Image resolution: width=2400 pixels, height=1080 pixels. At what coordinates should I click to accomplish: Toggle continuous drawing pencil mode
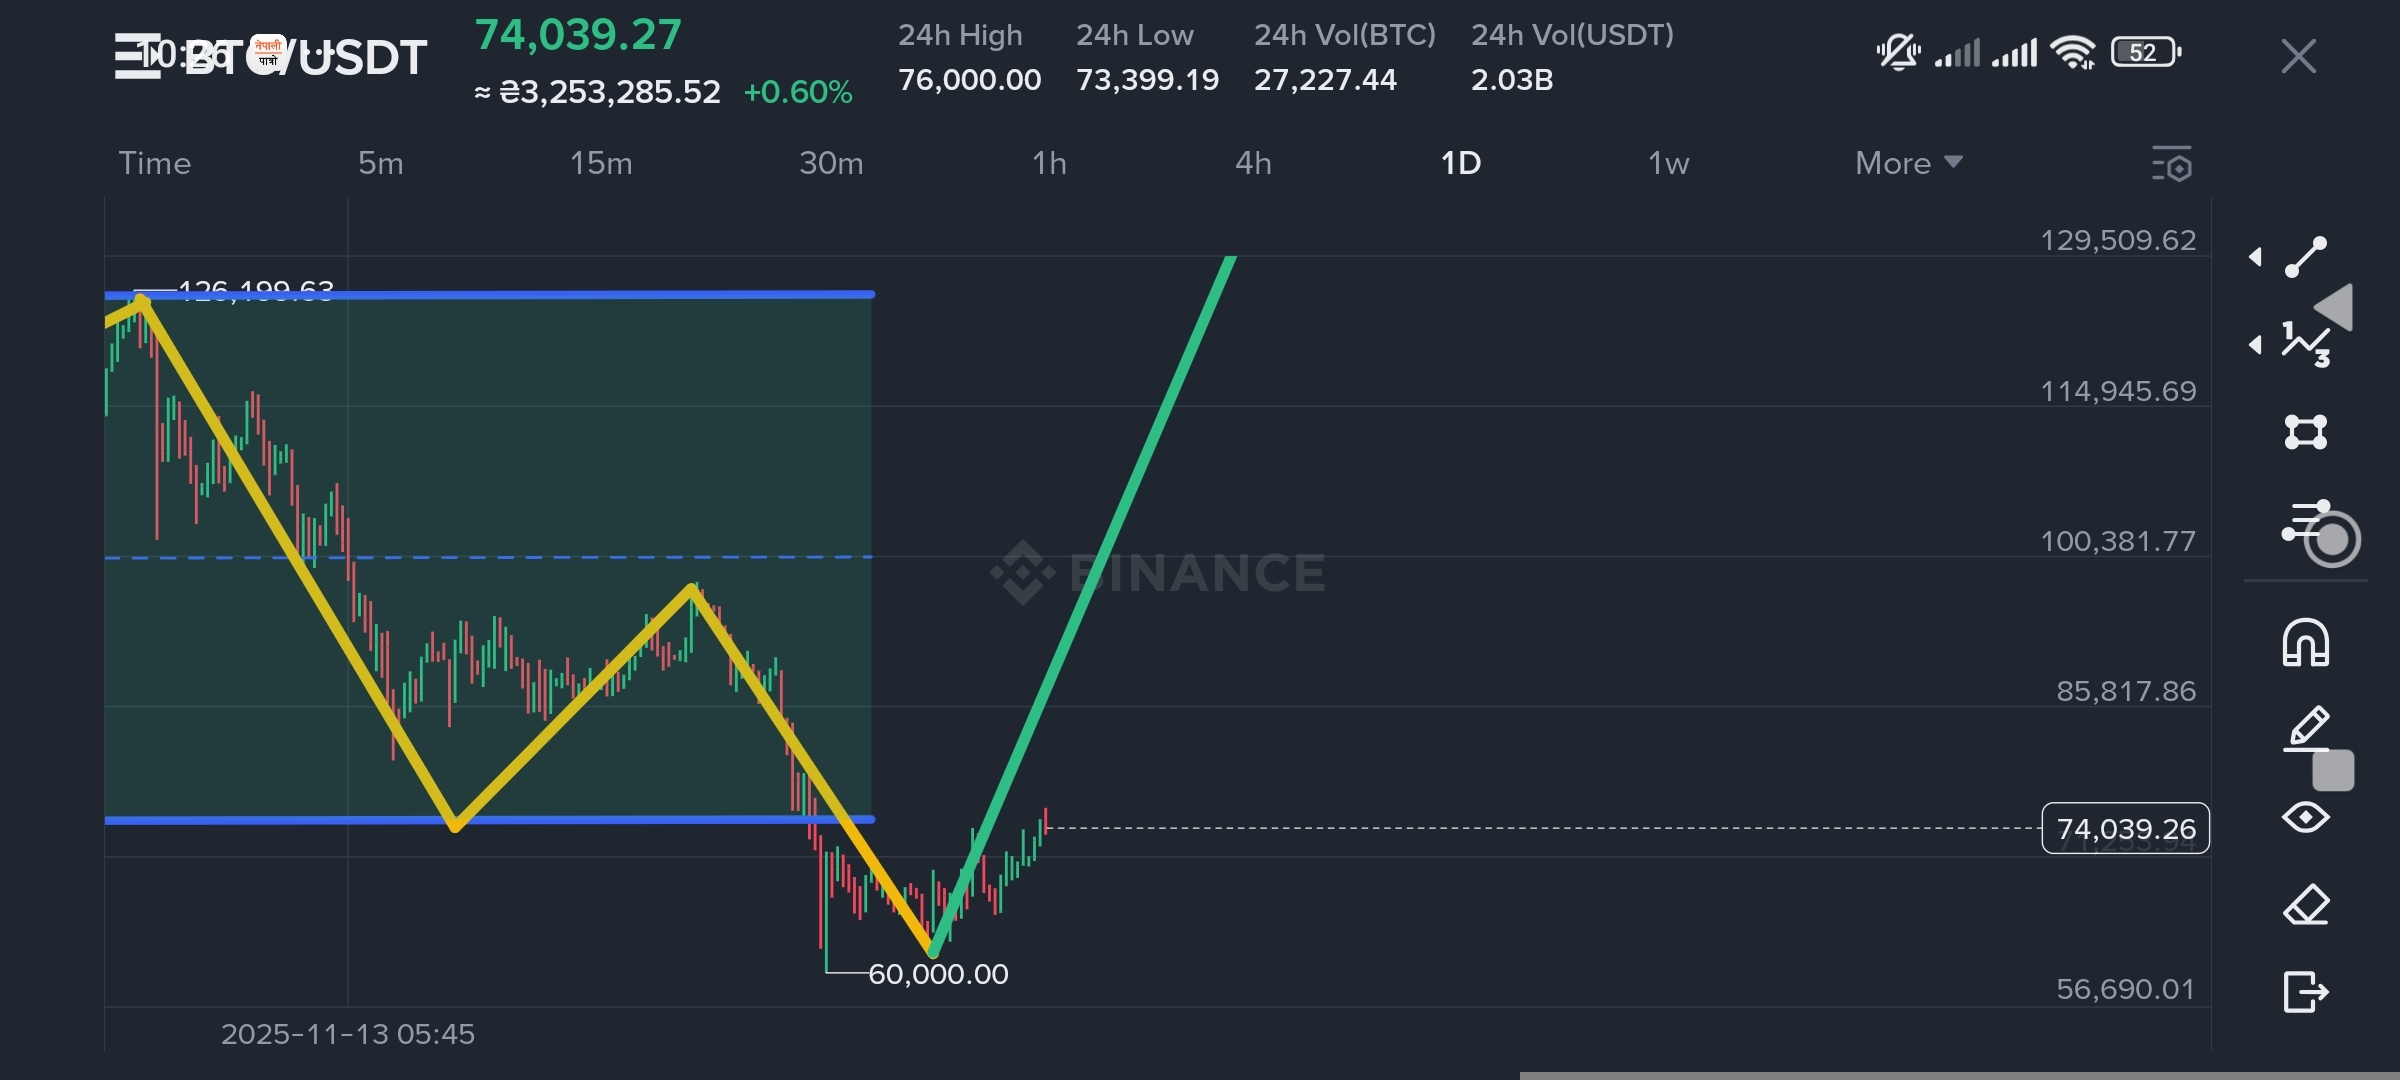[2308, 728]
